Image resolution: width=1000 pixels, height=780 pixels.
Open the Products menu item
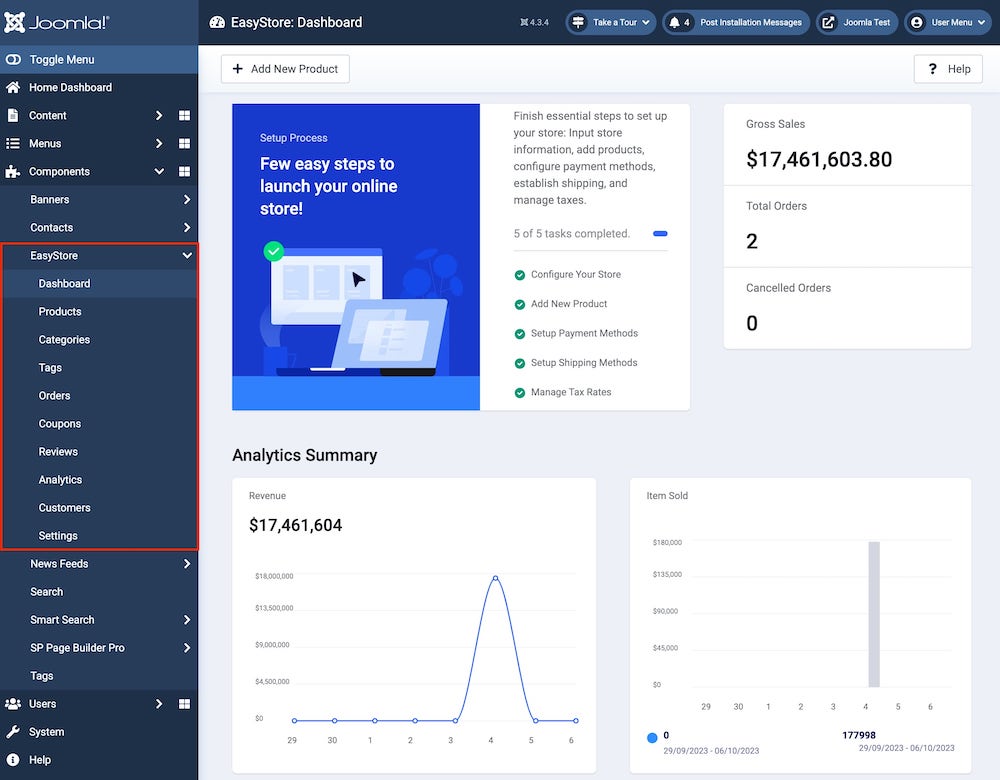pos(60,312)
